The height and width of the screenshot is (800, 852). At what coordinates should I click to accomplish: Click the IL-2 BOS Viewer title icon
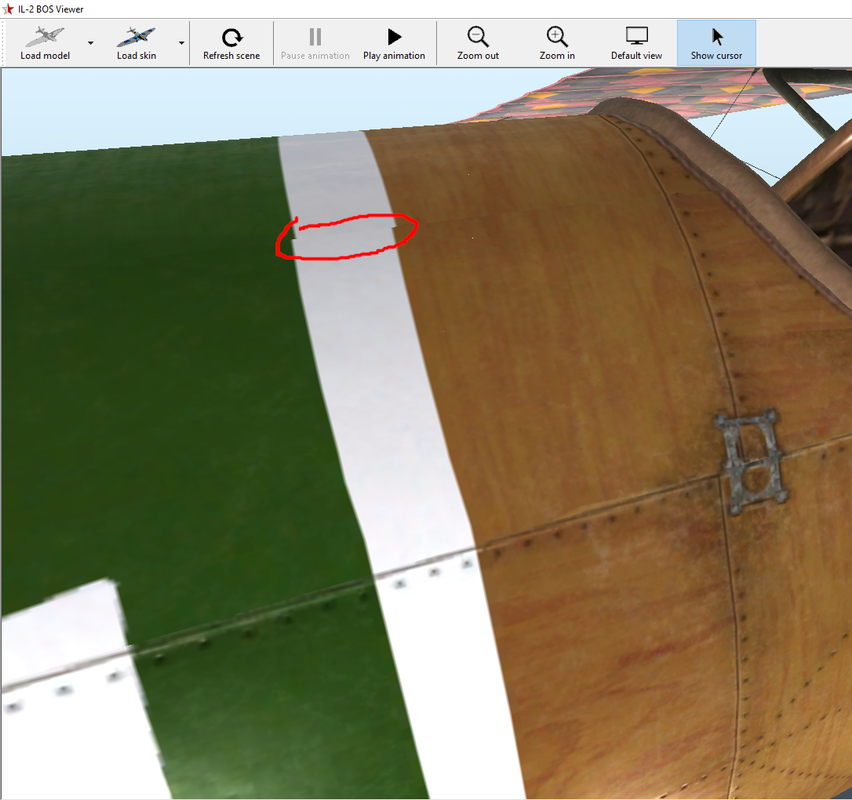[x=8, y=9]
